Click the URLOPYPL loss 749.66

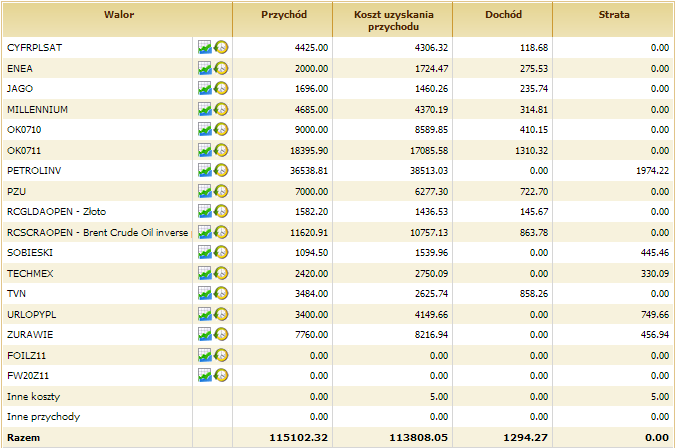coord(655,315)
